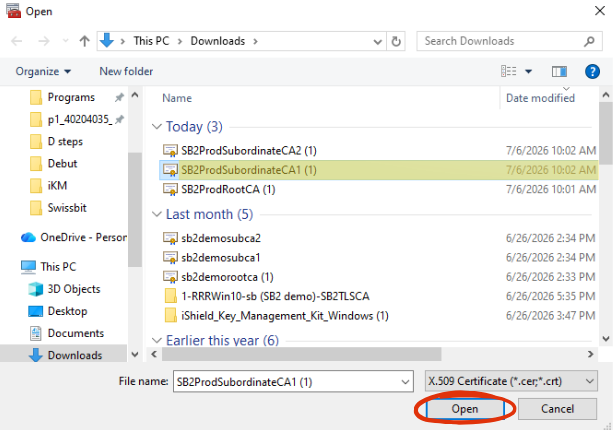Screen dimensions: 613x430
Task: Open the Programs quick access folder
Action: click(71, 97)
